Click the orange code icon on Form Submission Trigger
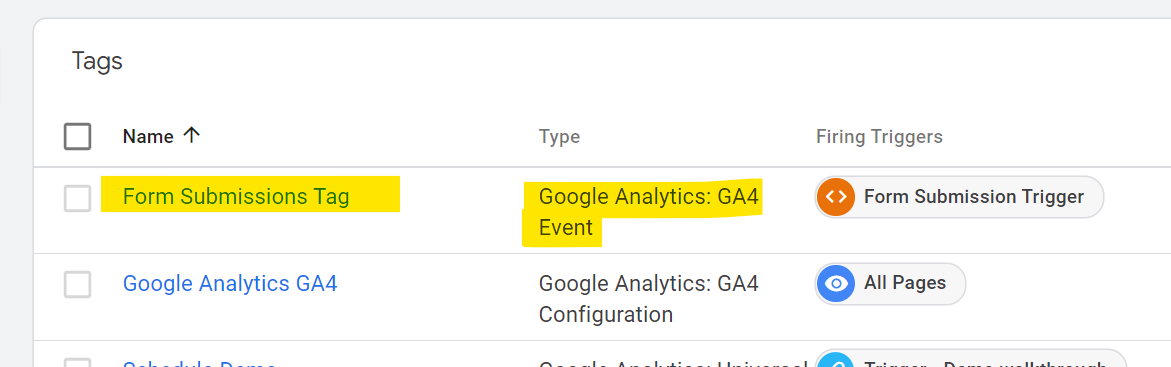 click(x=836, y=197)
